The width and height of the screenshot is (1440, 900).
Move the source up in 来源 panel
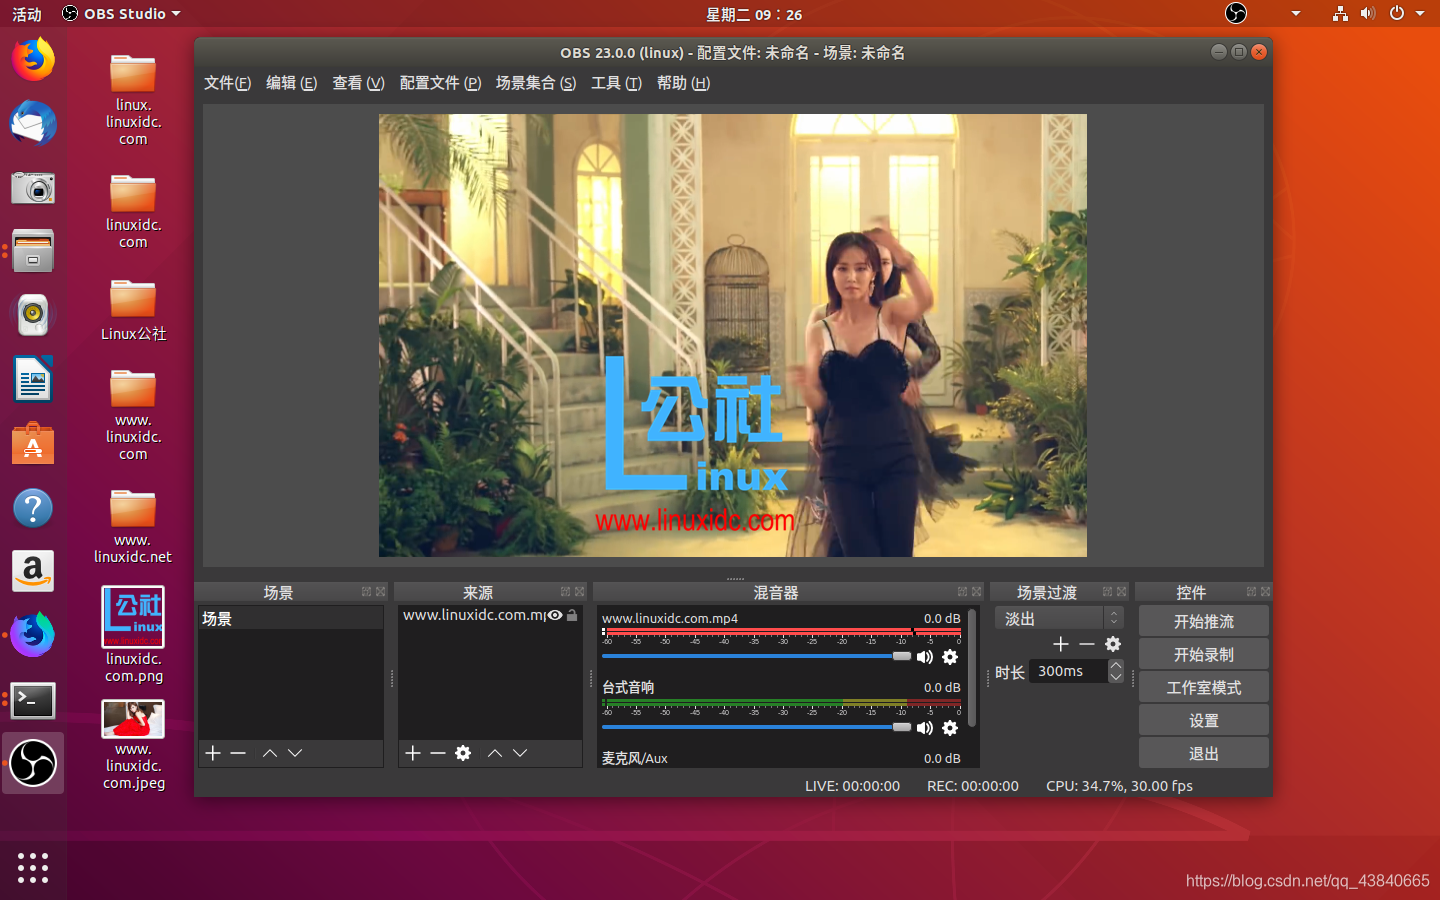pyautogui.click(x=495, y=753)
